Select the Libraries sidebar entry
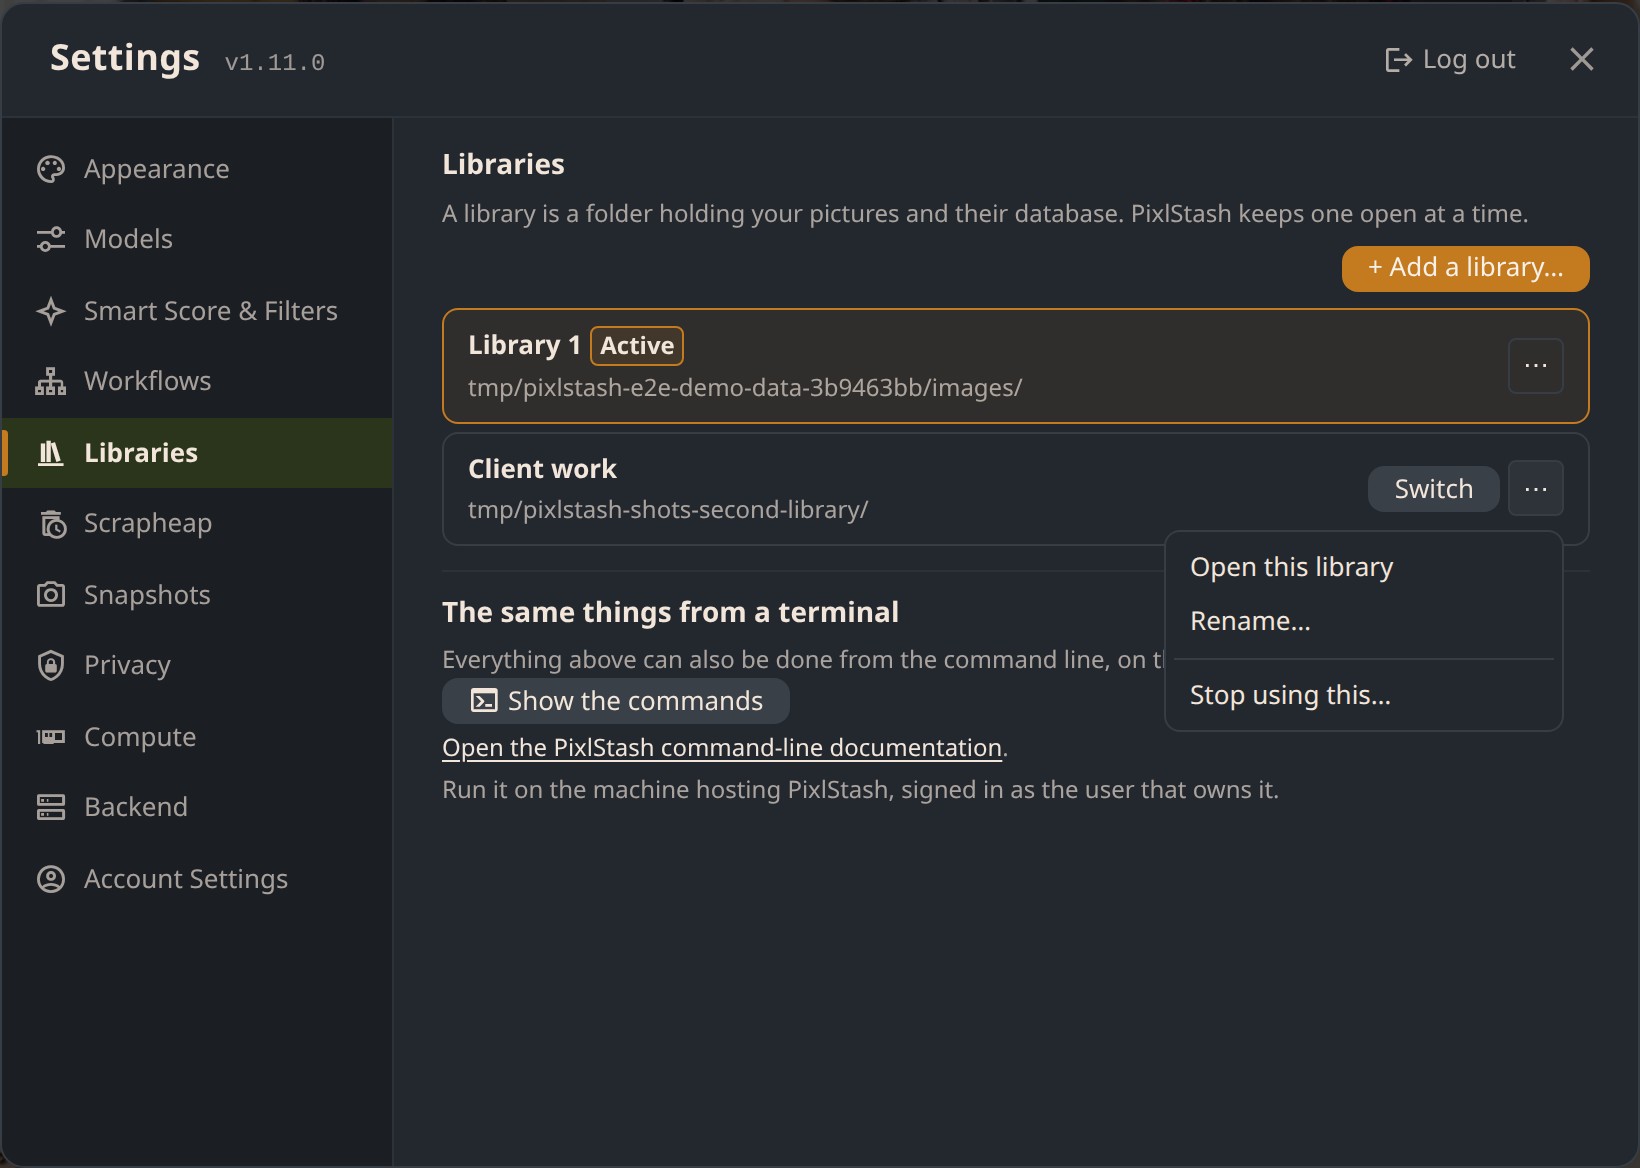This screenshot has width=1640, height=1168. click(198, 453)
